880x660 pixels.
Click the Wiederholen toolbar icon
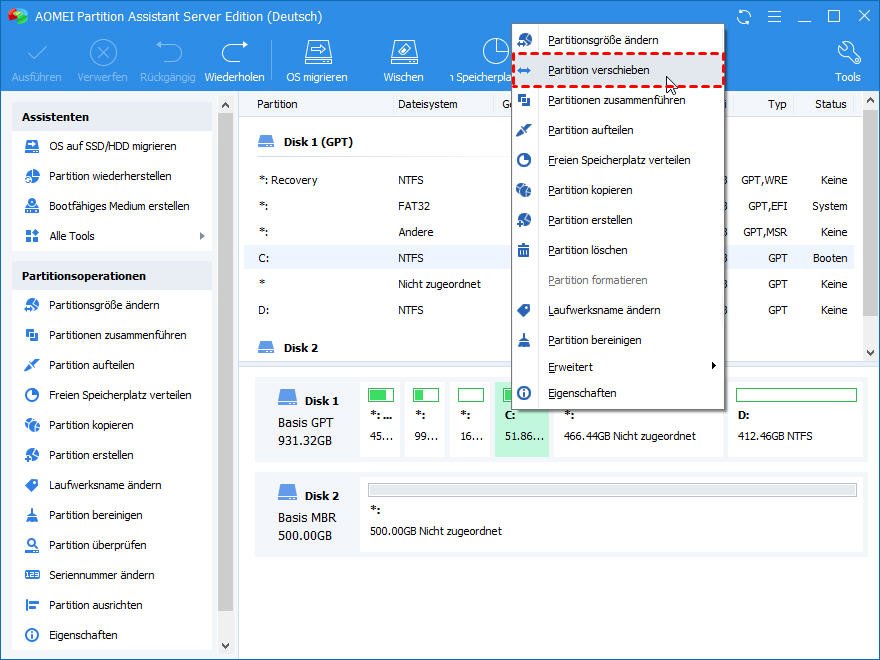click(x=235, y=53)
